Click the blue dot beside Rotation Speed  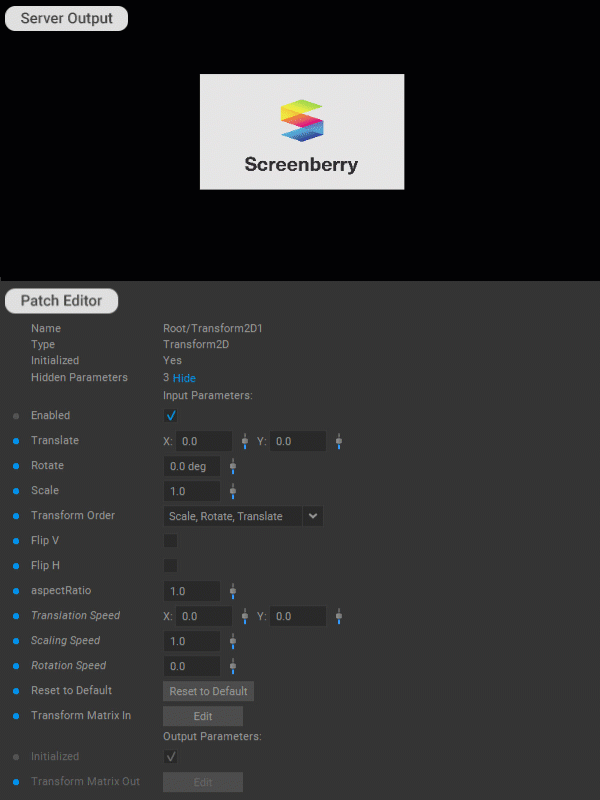[x=16, y=666]
